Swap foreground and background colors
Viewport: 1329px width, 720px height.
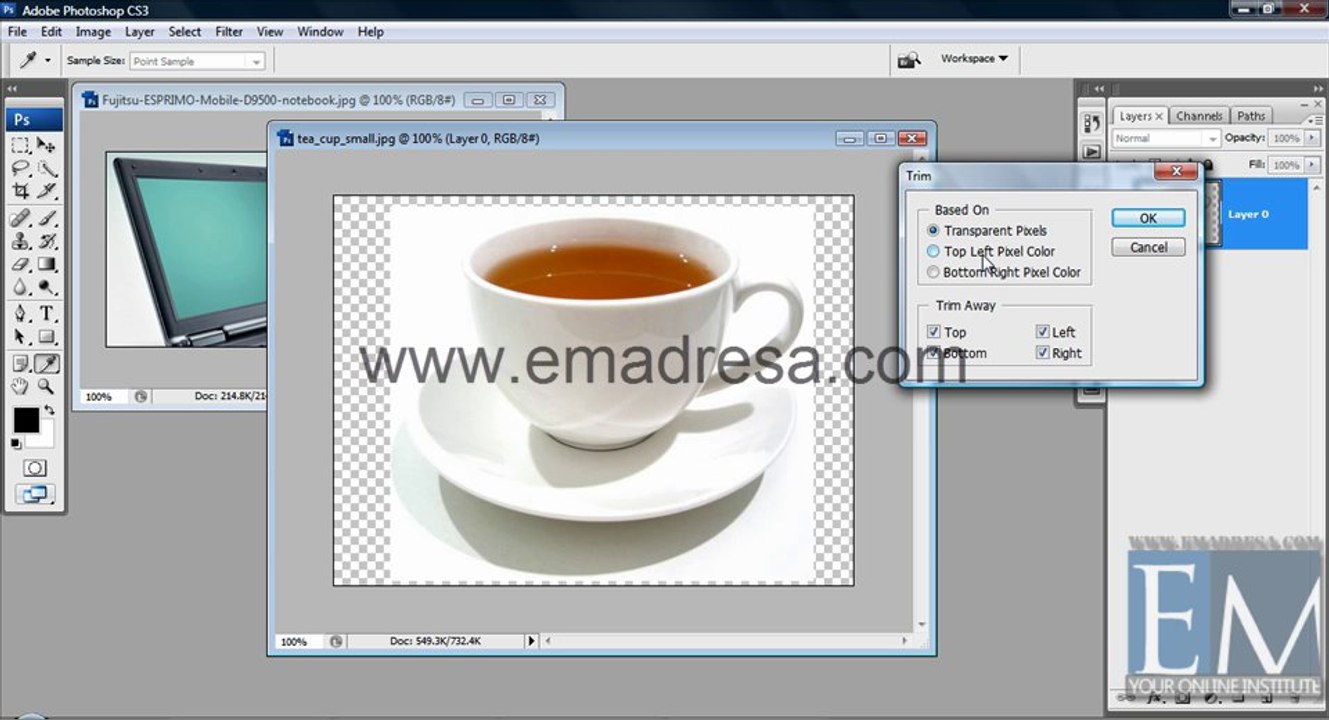pyautogui.click(x=49, y=410)
